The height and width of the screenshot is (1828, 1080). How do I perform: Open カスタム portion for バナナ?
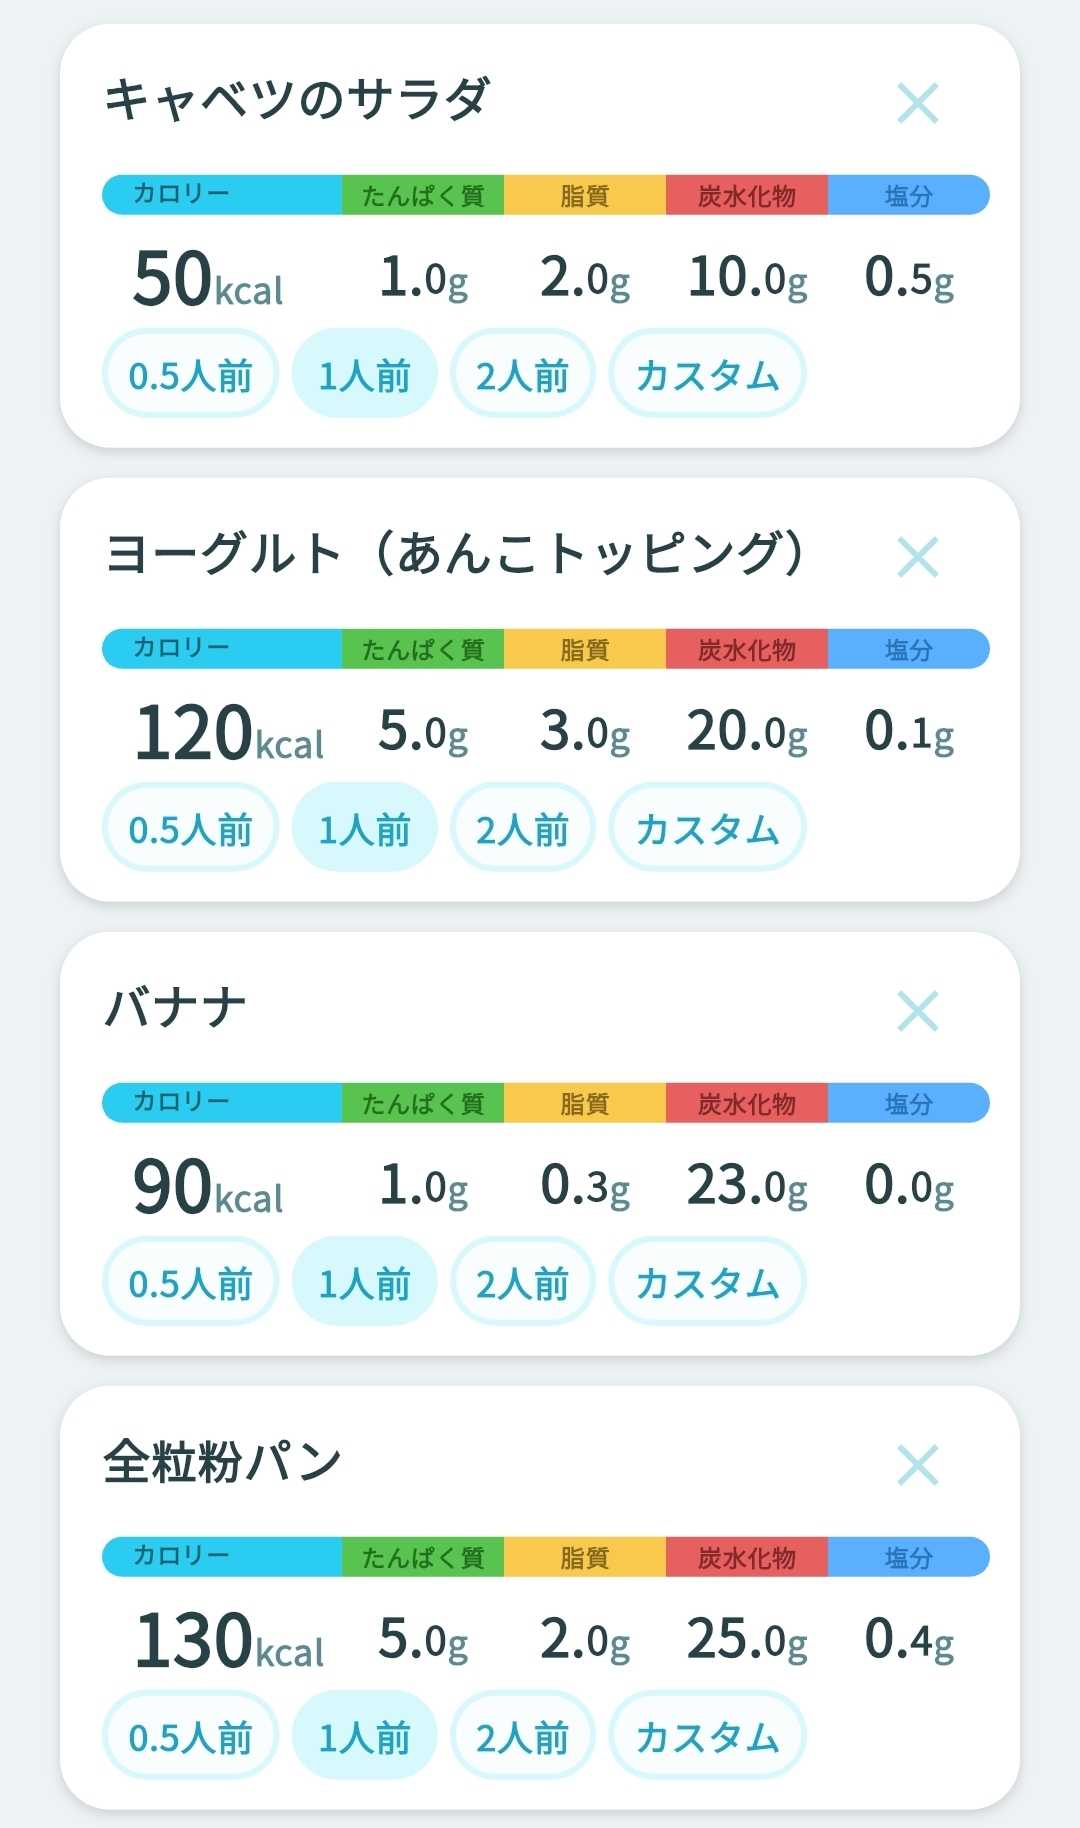click(x=707, y=1281)
